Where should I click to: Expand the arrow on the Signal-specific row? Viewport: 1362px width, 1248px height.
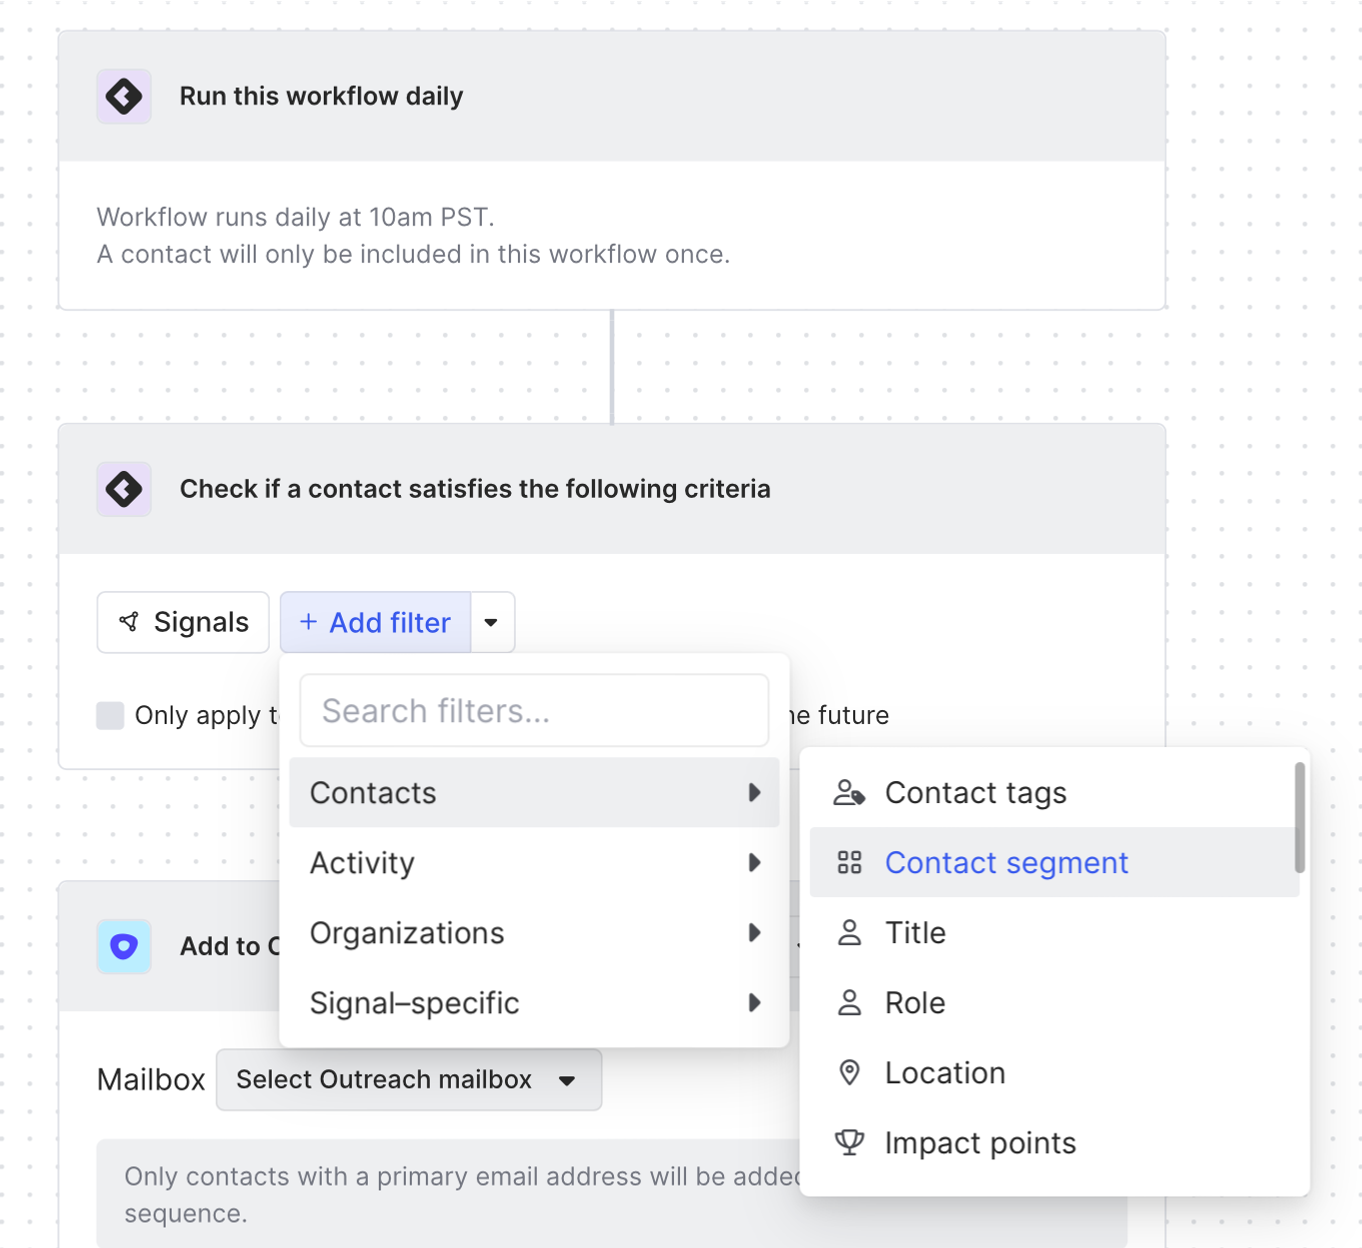coord(754,1002)
